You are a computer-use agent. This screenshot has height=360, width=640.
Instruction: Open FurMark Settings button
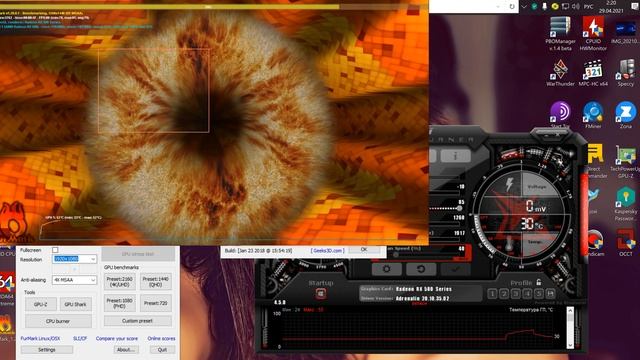point(47,350)
